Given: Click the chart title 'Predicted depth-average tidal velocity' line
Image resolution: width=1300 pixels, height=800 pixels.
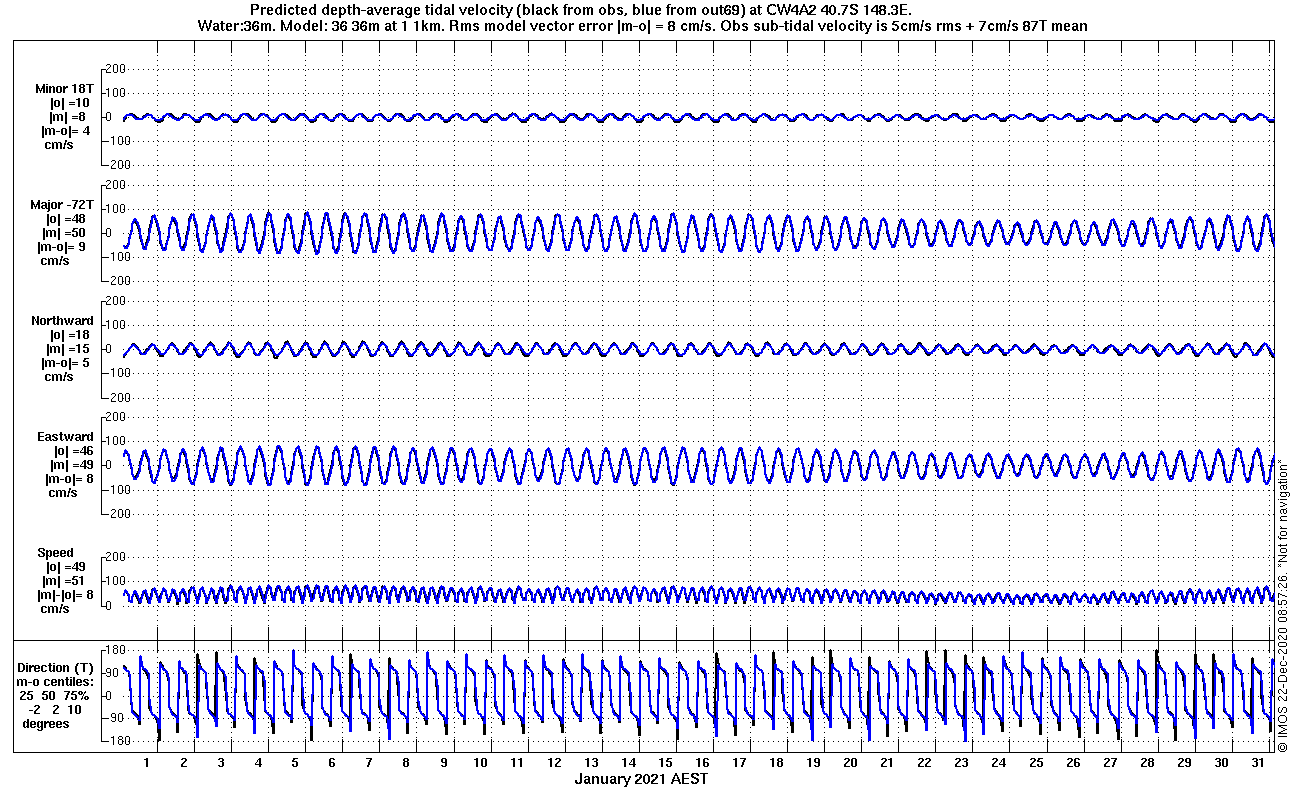Looking at the screenshot, I should coord(581,9).
